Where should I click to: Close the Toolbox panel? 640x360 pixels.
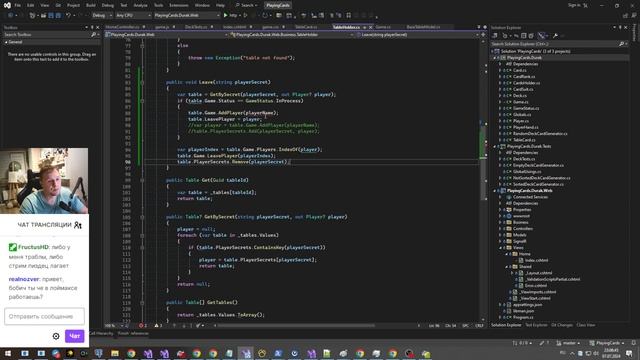[97, 27]
